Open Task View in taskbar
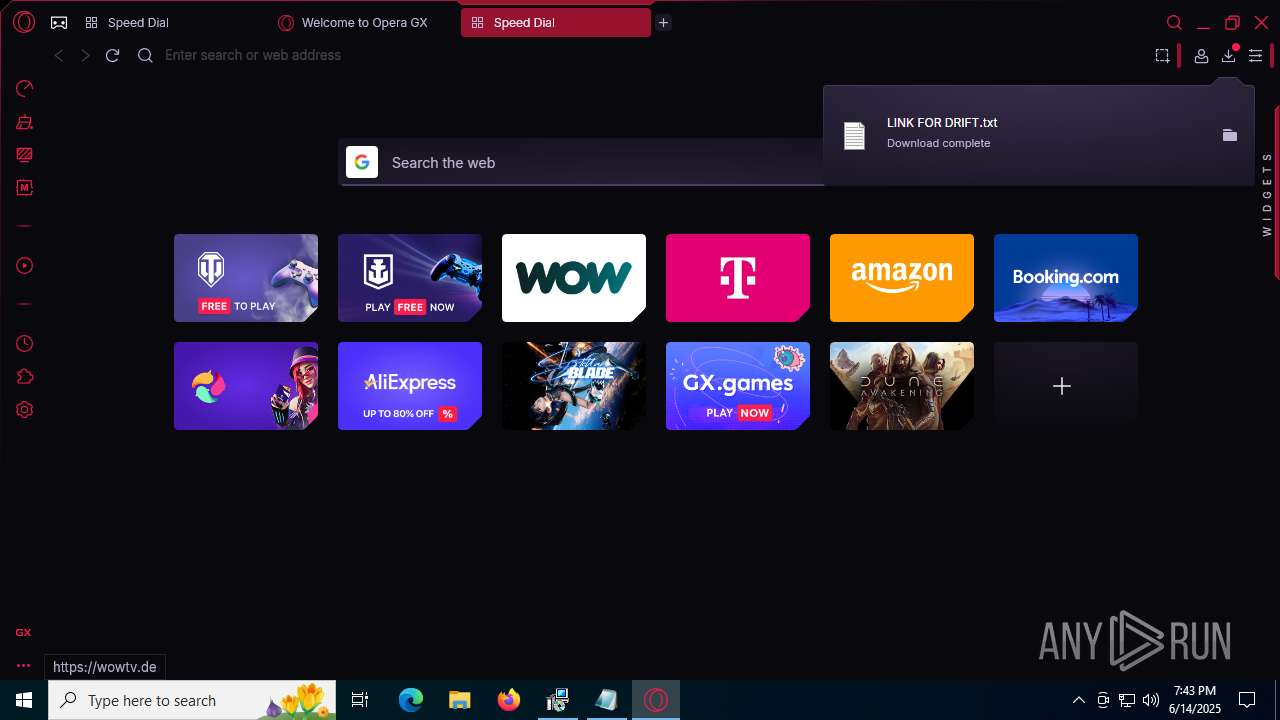 click(360, 700)
